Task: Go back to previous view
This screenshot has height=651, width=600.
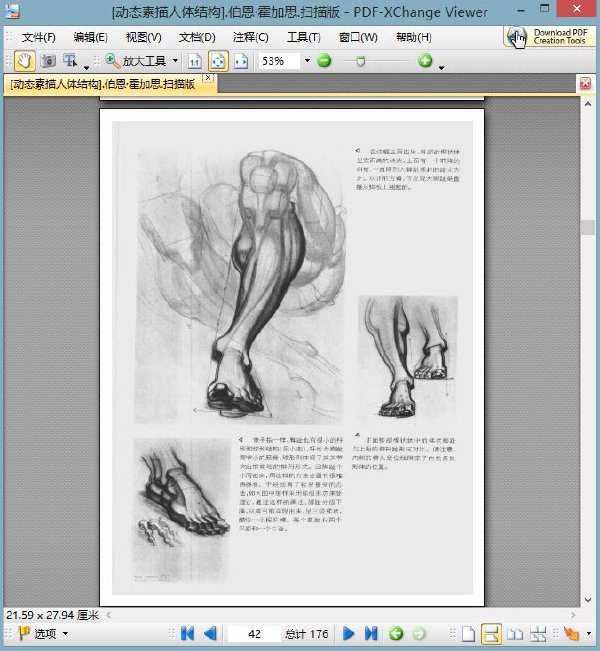Action: click(396, 634)
